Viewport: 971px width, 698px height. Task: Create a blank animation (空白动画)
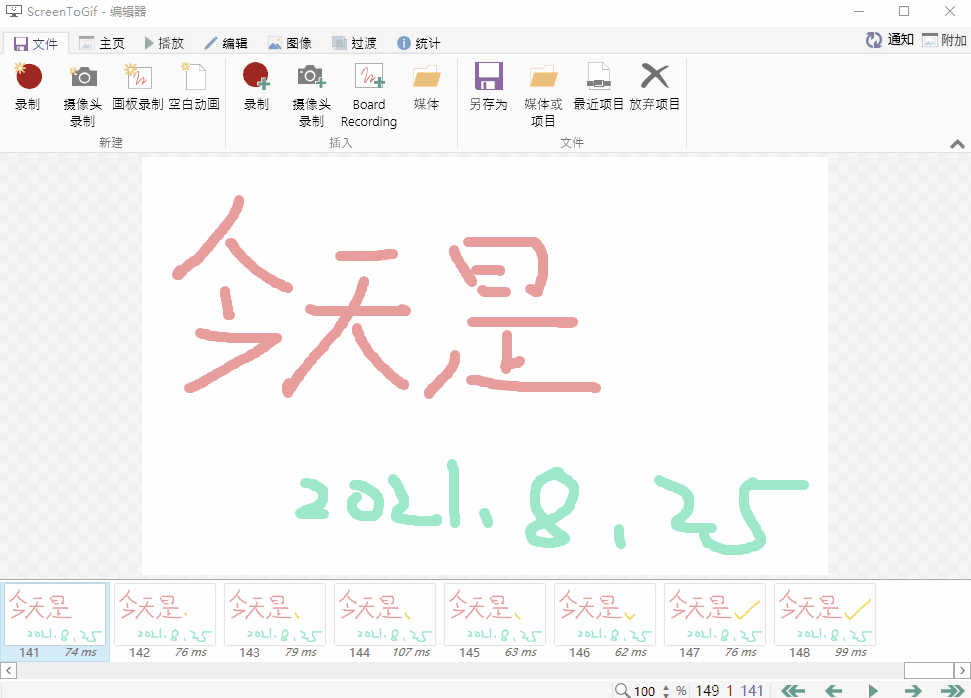(x=194, y=87)
